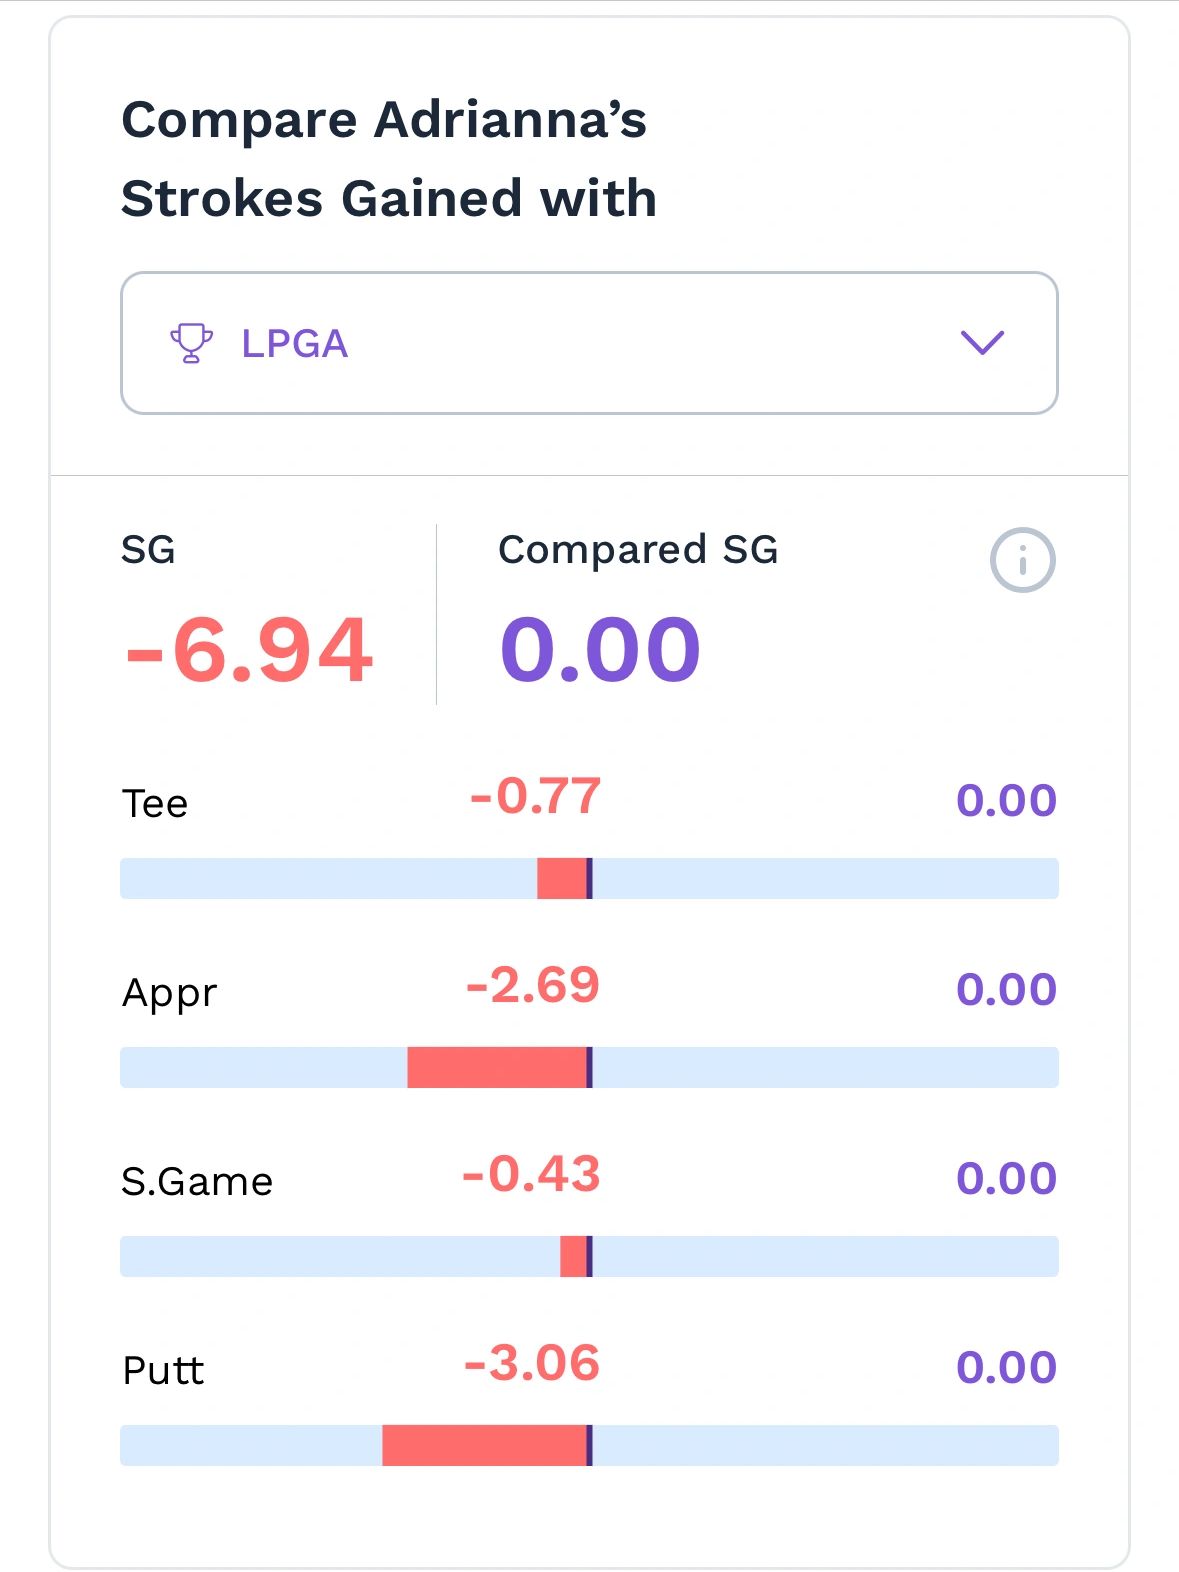
Task: Click the Putt category label
Action: (x=163, y=1371)
